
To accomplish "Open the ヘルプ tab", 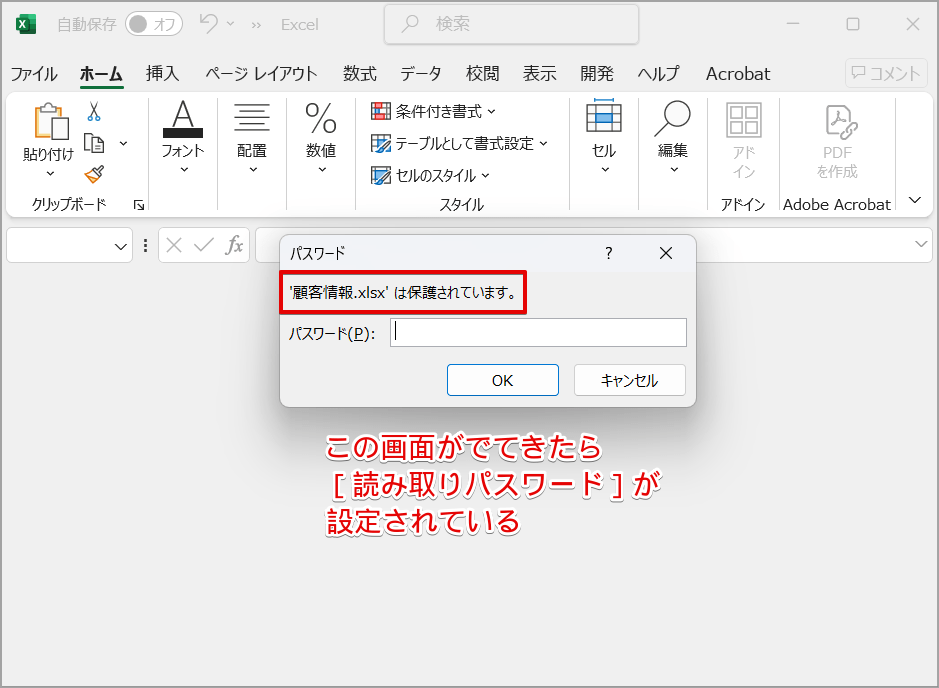I will pos(659,74).
